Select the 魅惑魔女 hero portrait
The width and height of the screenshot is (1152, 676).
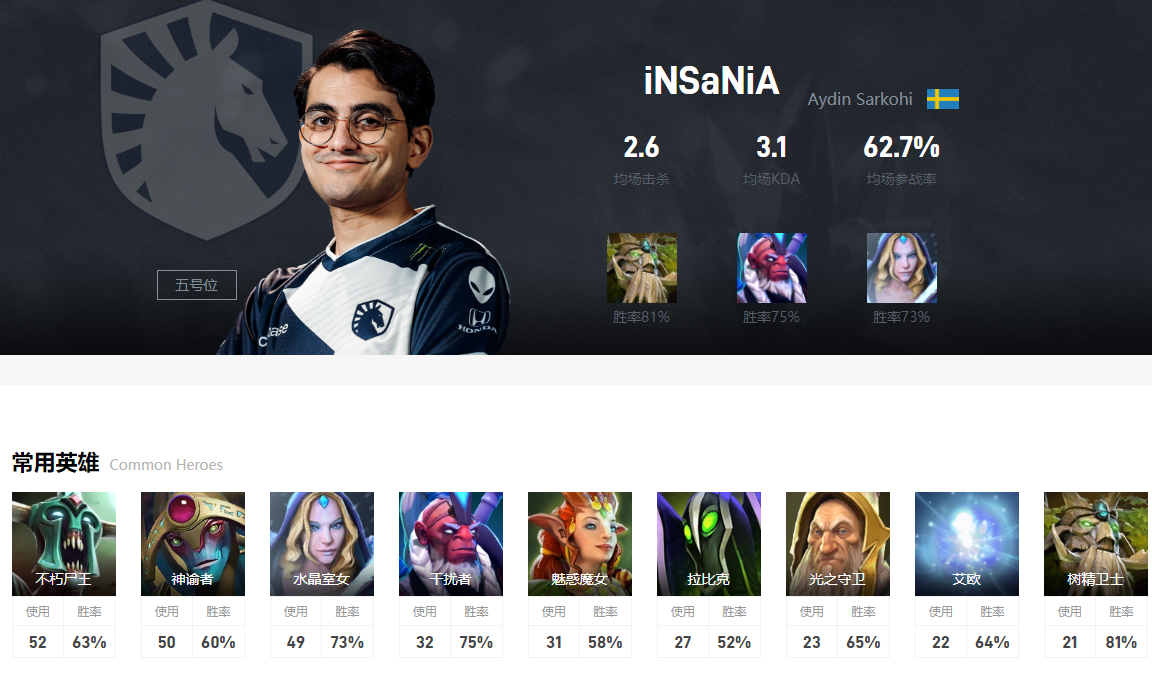pos(580,544)
